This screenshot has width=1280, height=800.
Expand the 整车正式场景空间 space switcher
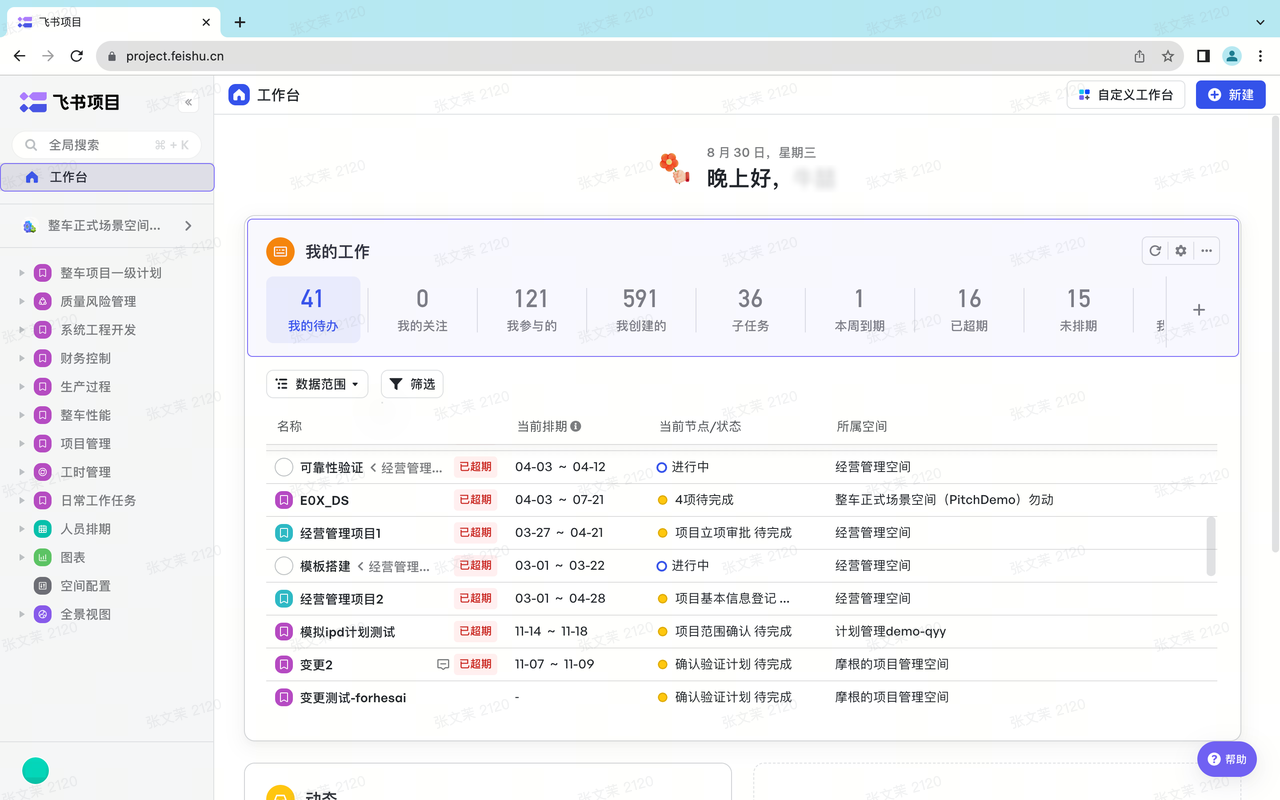(x=188, y=226)
